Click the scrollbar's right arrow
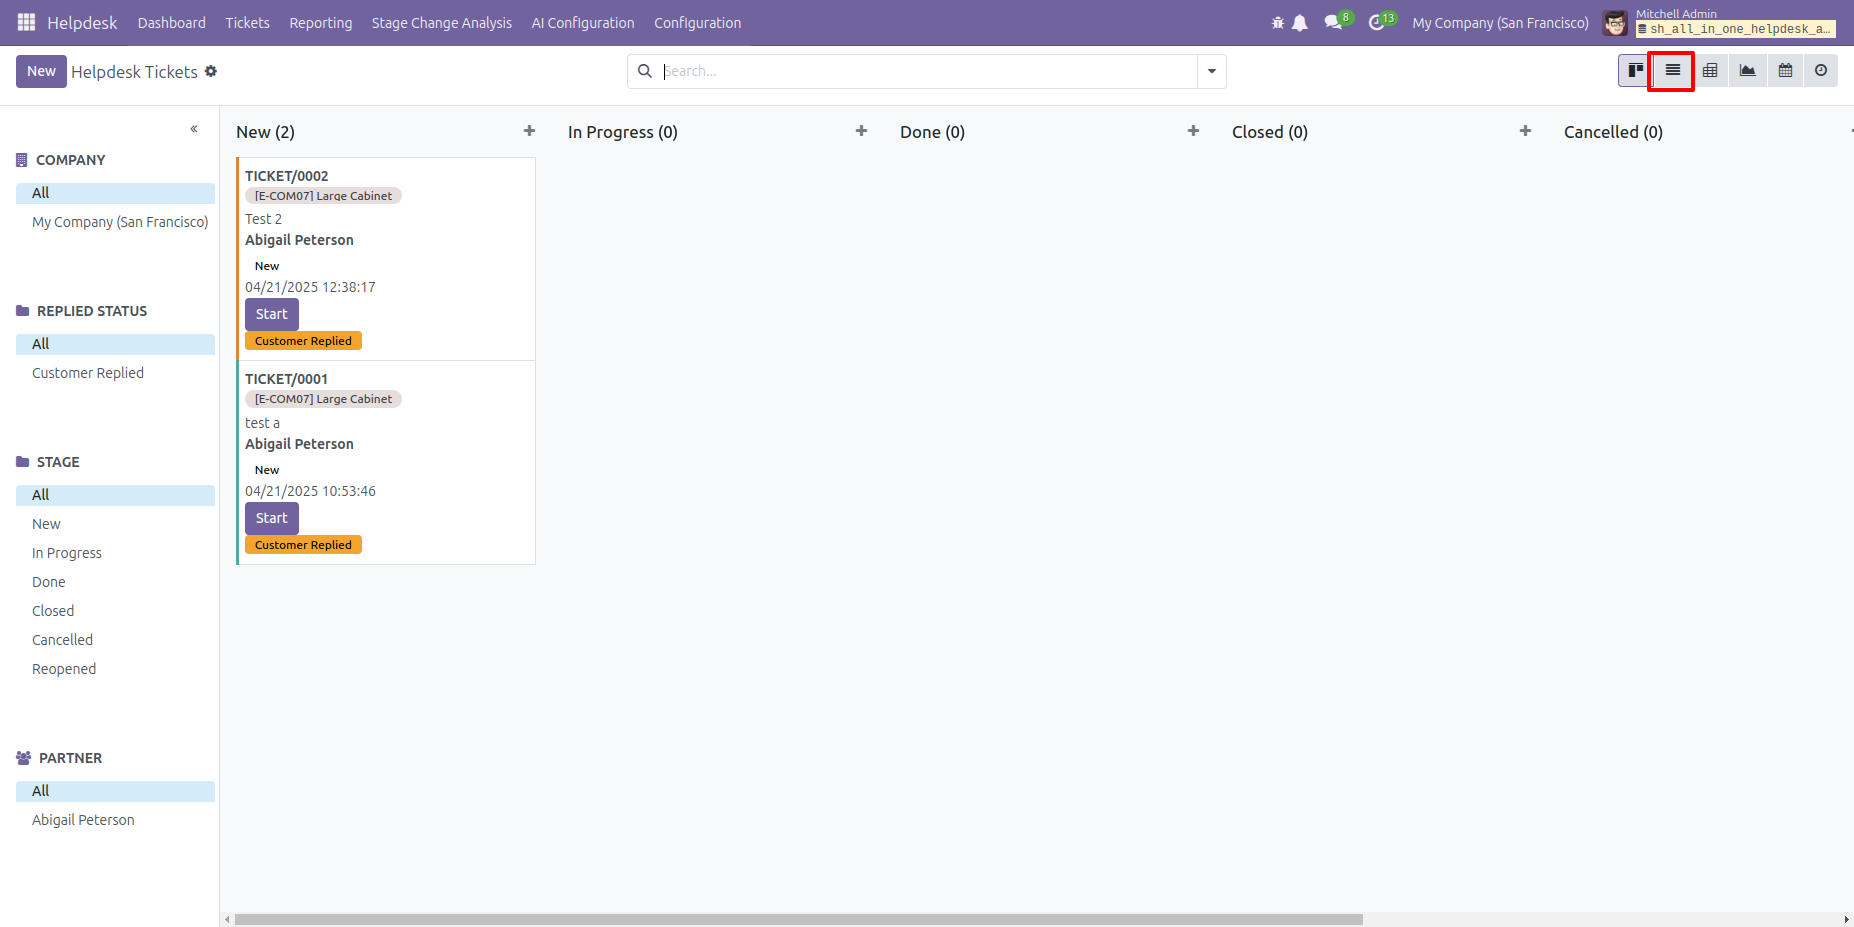Screen dimensions: 1854x927 tap(1846, 919)
